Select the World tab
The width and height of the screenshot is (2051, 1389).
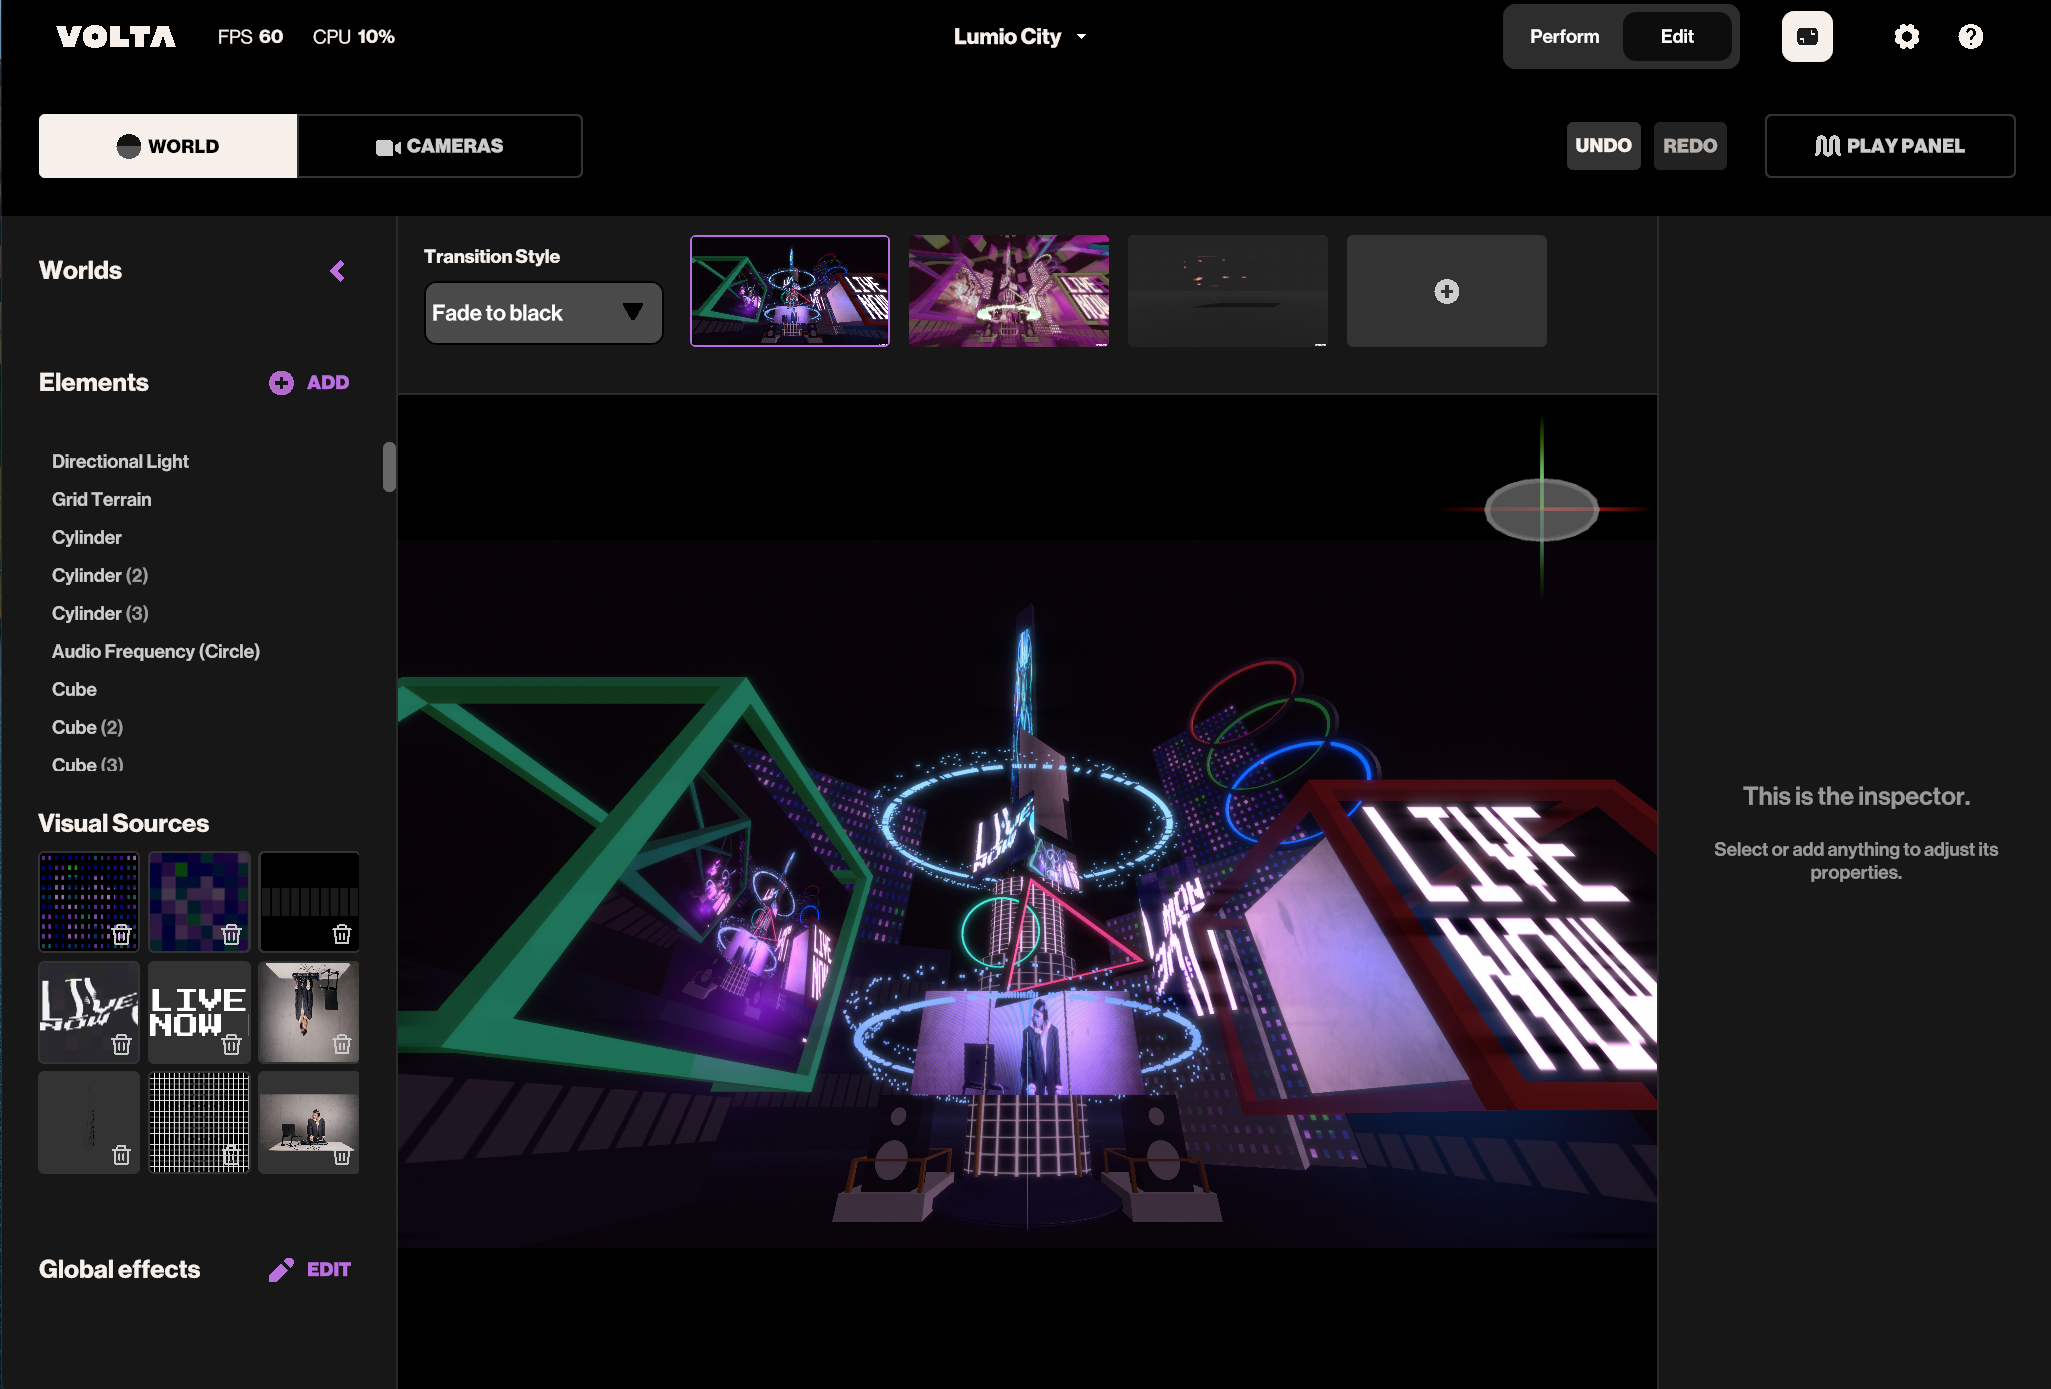coord(168,146)
